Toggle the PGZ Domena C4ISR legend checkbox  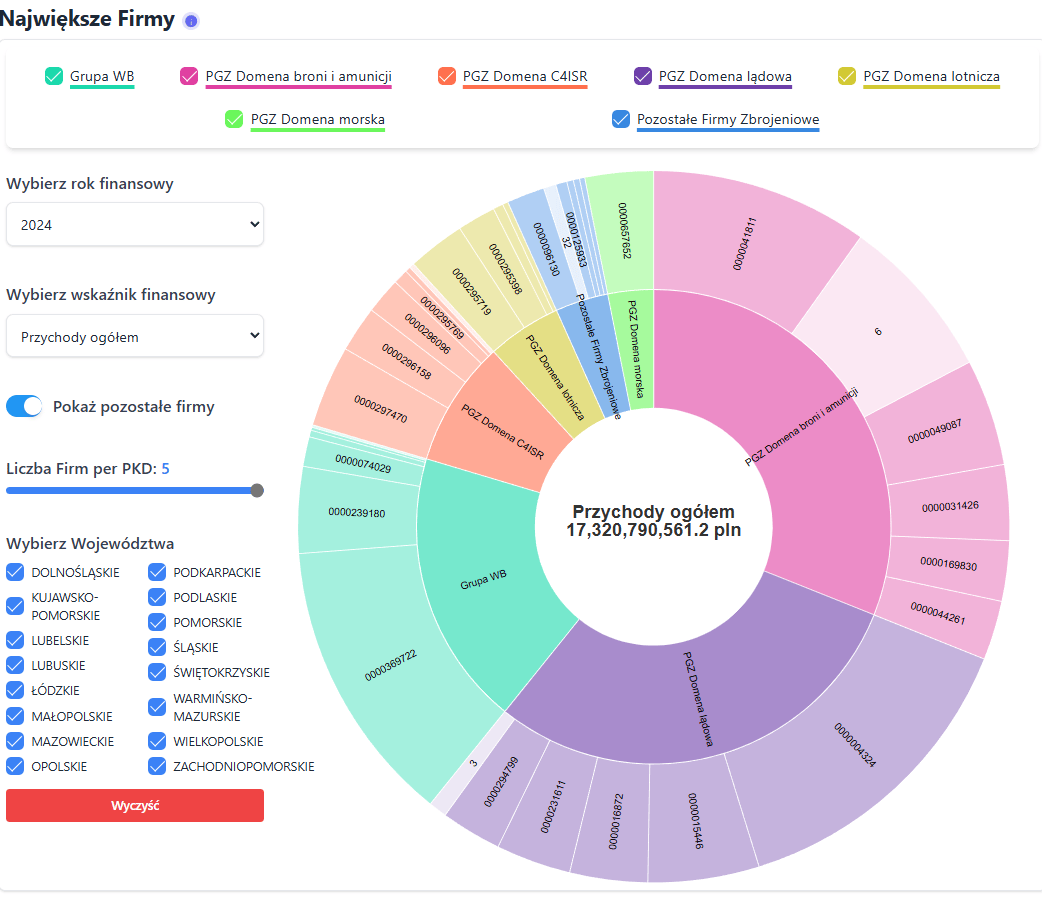click(x=448, y=76)
